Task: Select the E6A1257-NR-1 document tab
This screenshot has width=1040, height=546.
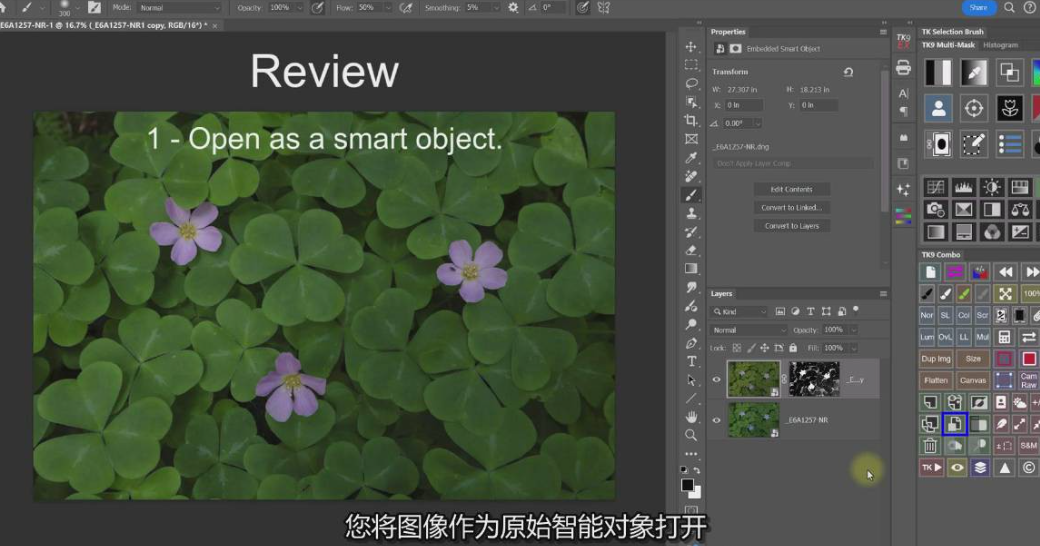Action: coord(100,25)
